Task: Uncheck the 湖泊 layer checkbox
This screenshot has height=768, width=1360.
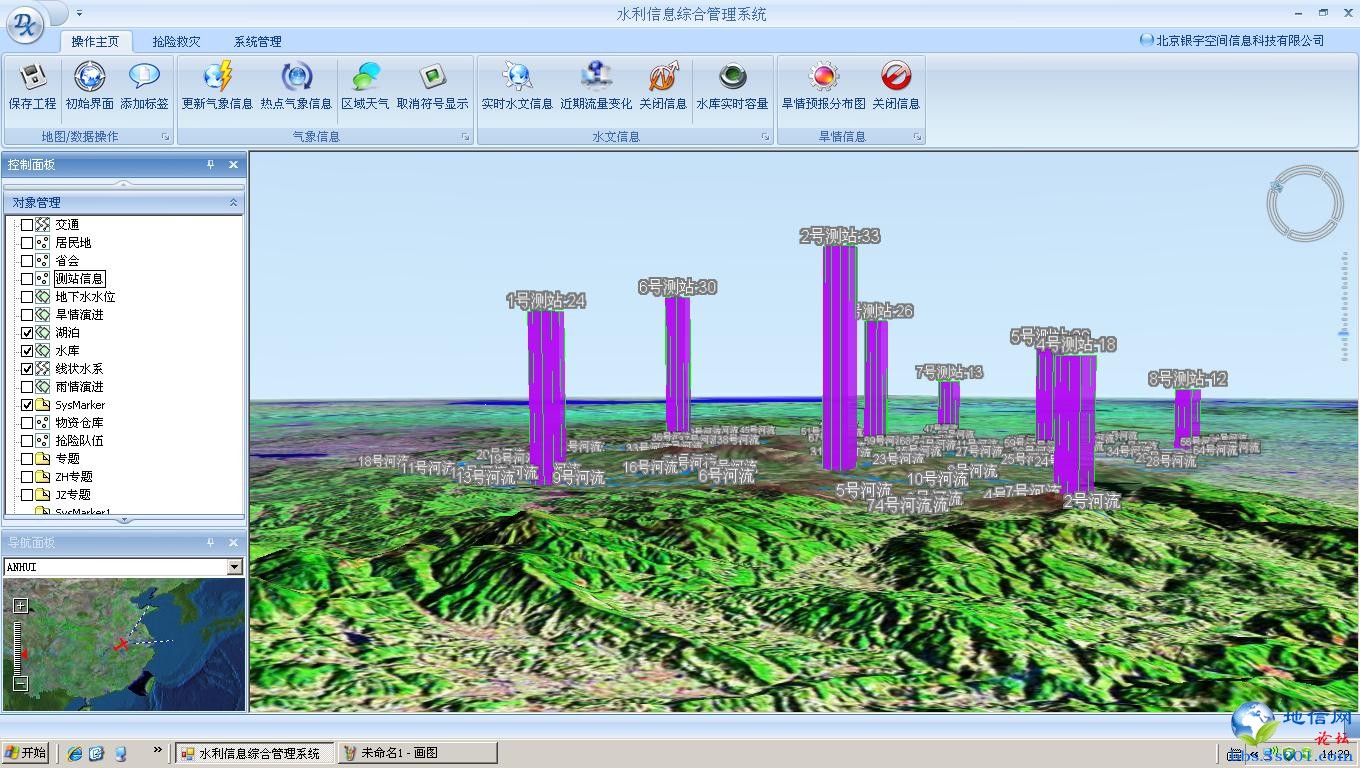Action: 27,333
